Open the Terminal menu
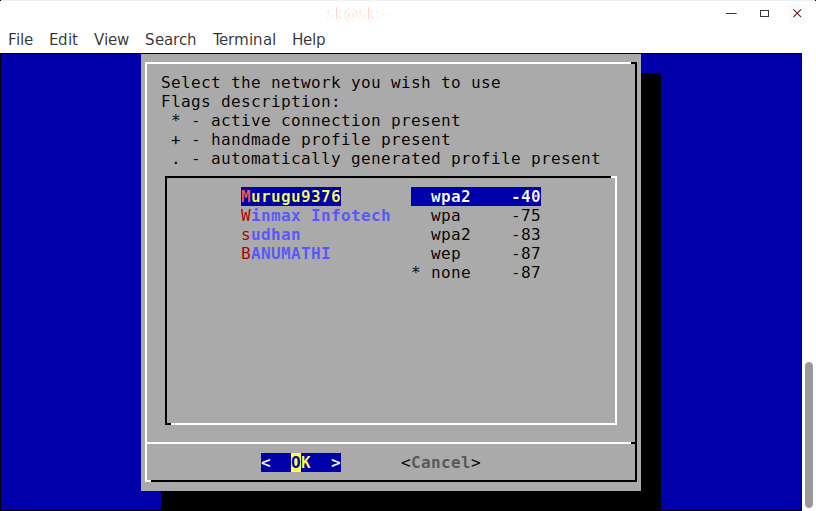 (244, 39)
